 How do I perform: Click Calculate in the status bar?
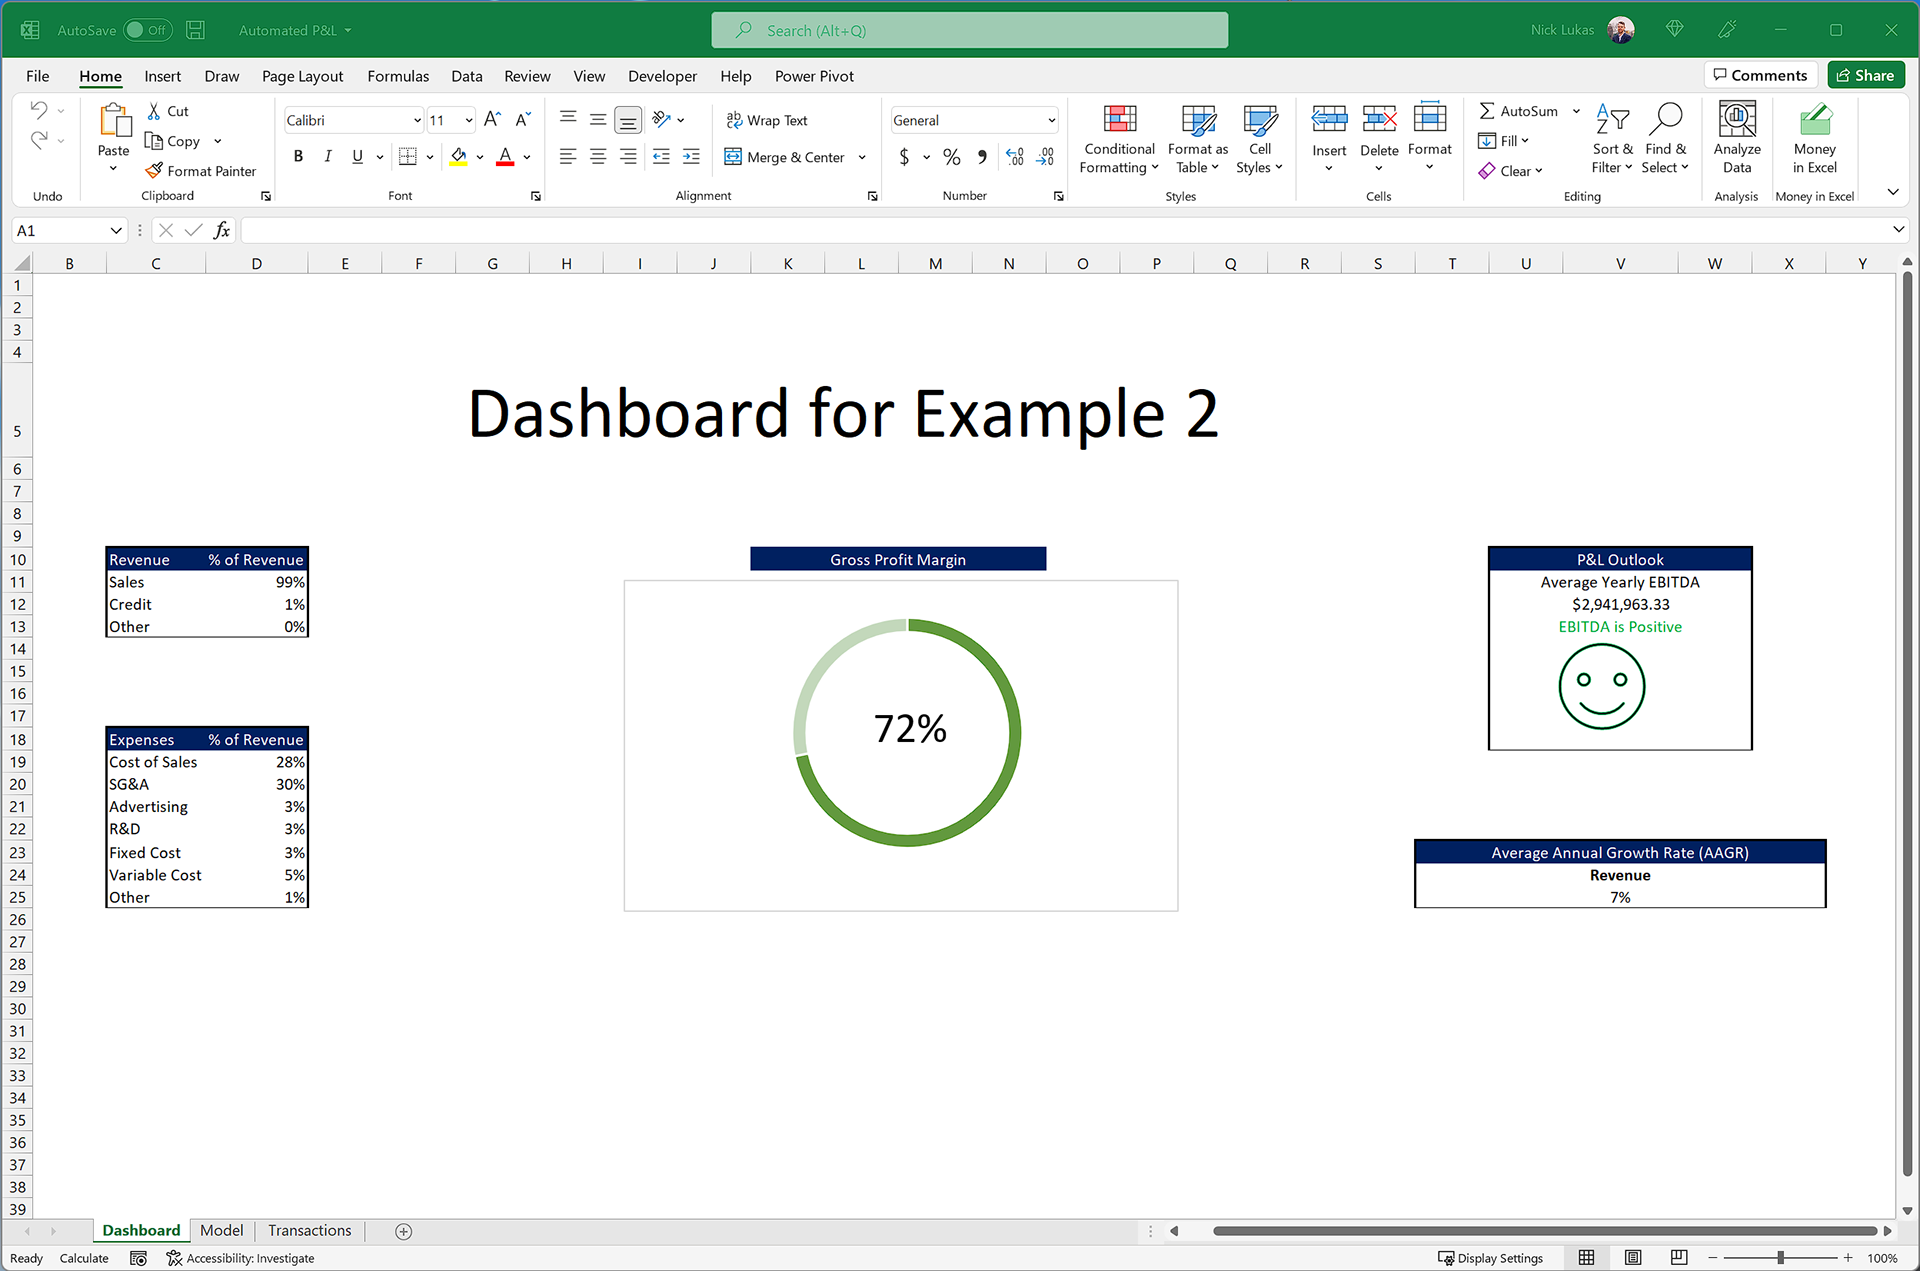84,1258
